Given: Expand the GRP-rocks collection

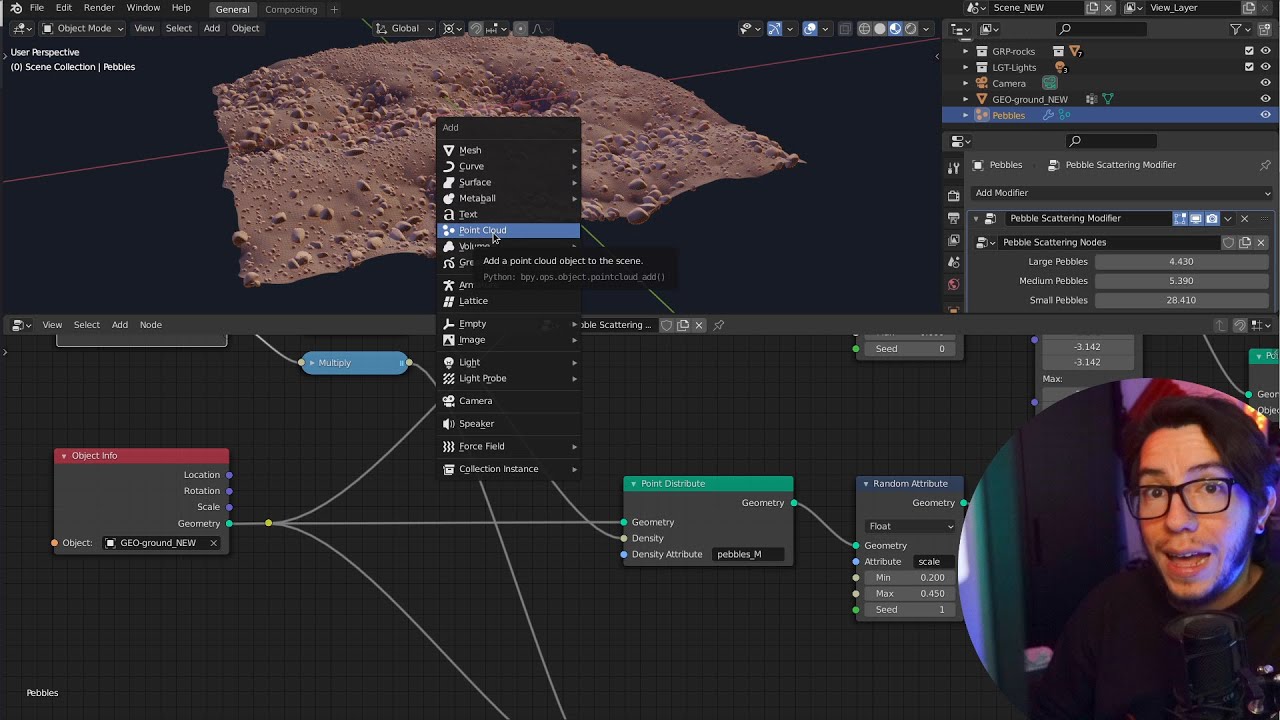Looking at the screenshot, I should 966,51.
